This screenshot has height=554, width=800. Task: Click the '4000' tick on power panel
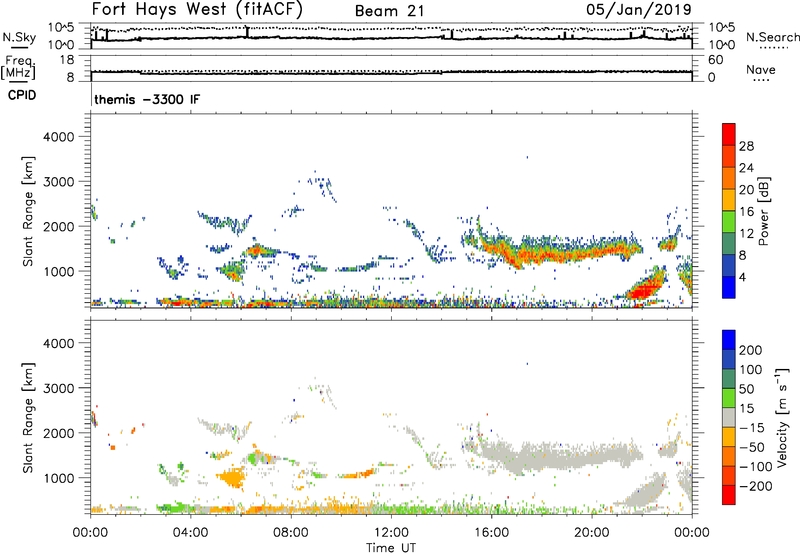coord(58,137)
